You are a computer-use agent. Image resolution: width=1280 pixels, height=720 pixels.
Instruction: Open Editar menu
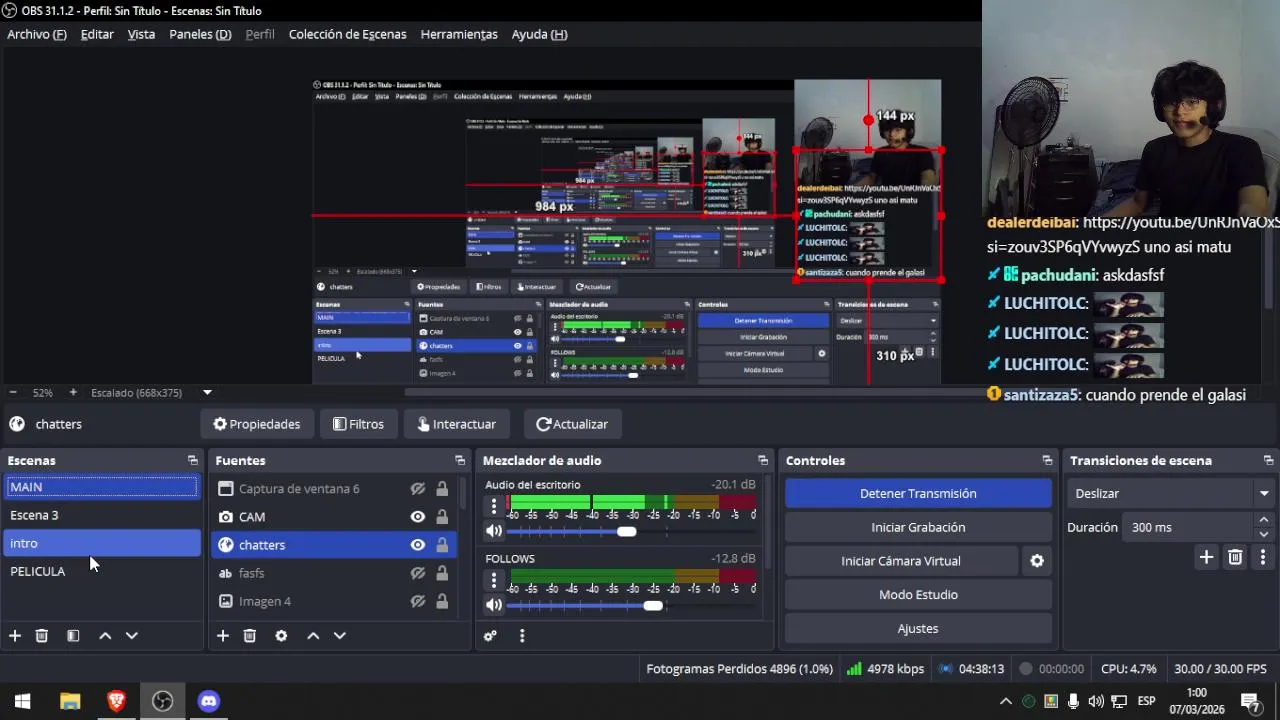[97, 34]
